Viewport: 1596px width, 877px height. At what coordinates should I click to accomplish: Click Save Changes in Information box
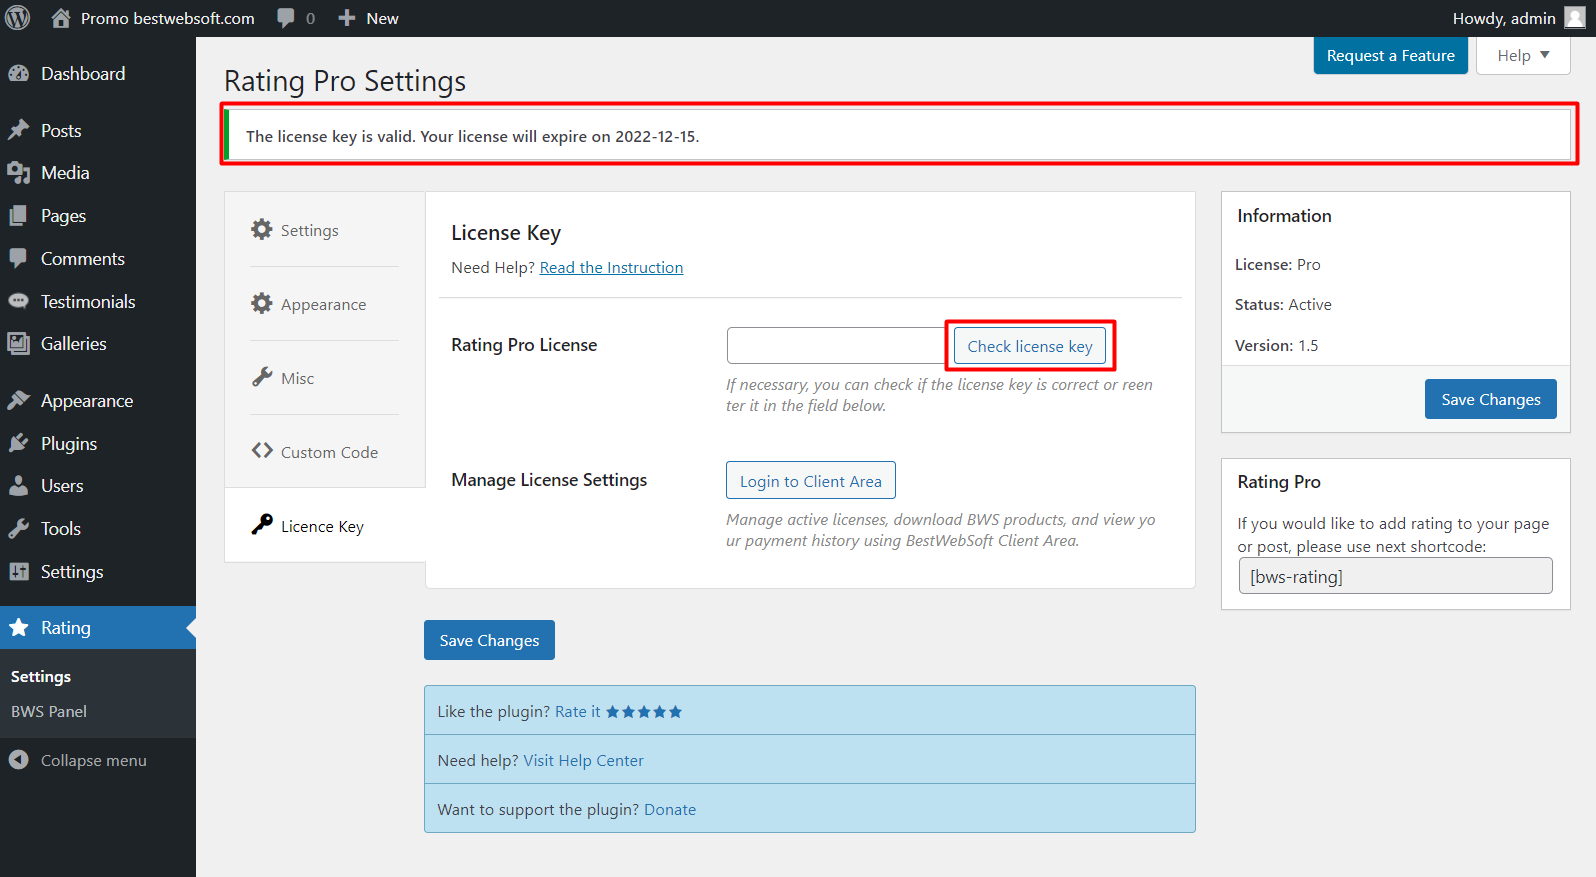(1491, 399)
